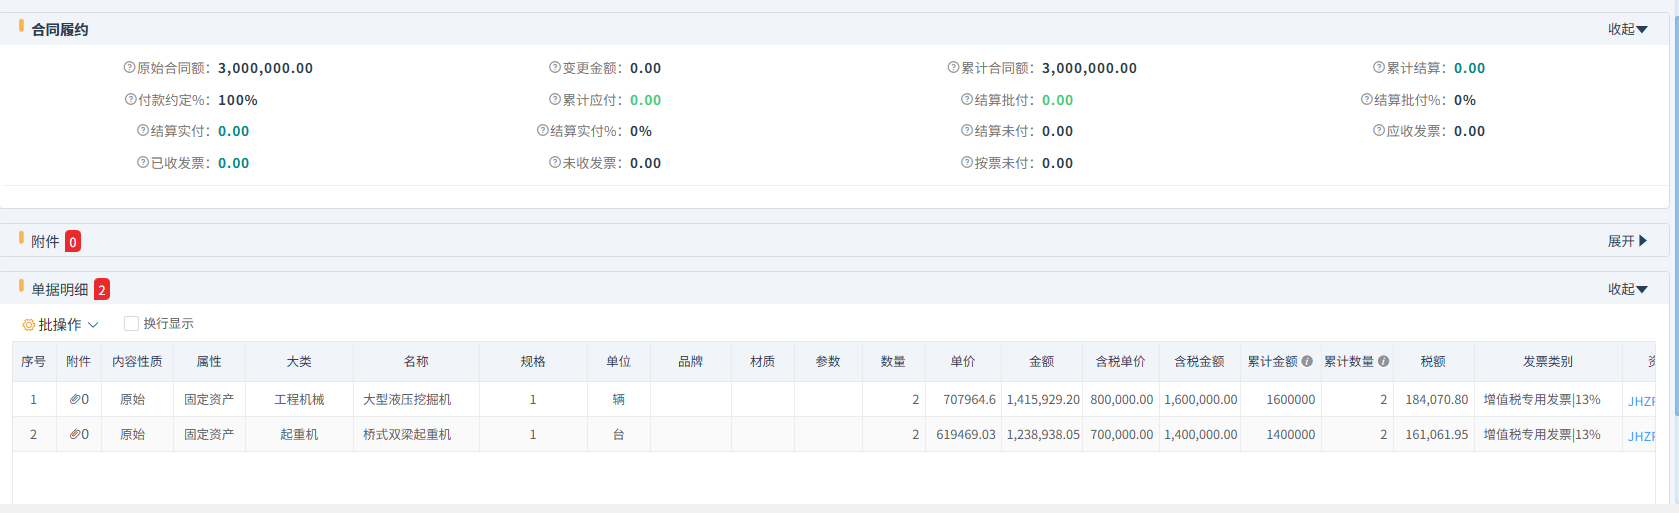
Task: Click help icon beside 累计结算
Action: [1378, 68]
